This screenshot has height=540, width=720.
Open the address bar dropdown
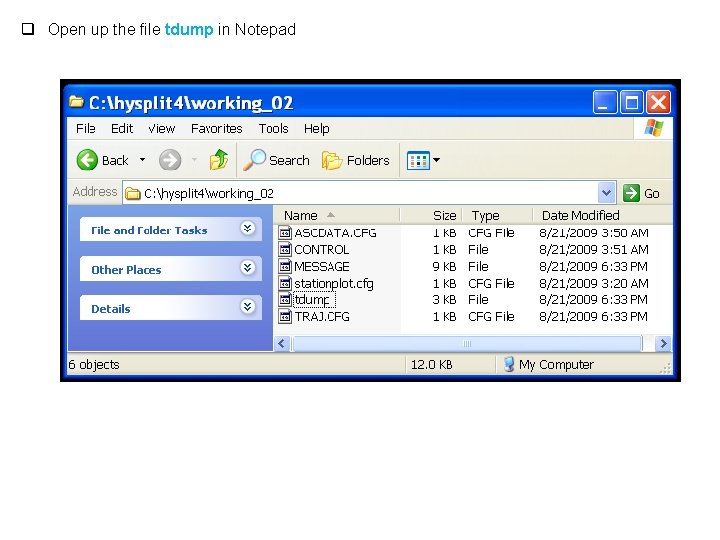tap(606, 193)
